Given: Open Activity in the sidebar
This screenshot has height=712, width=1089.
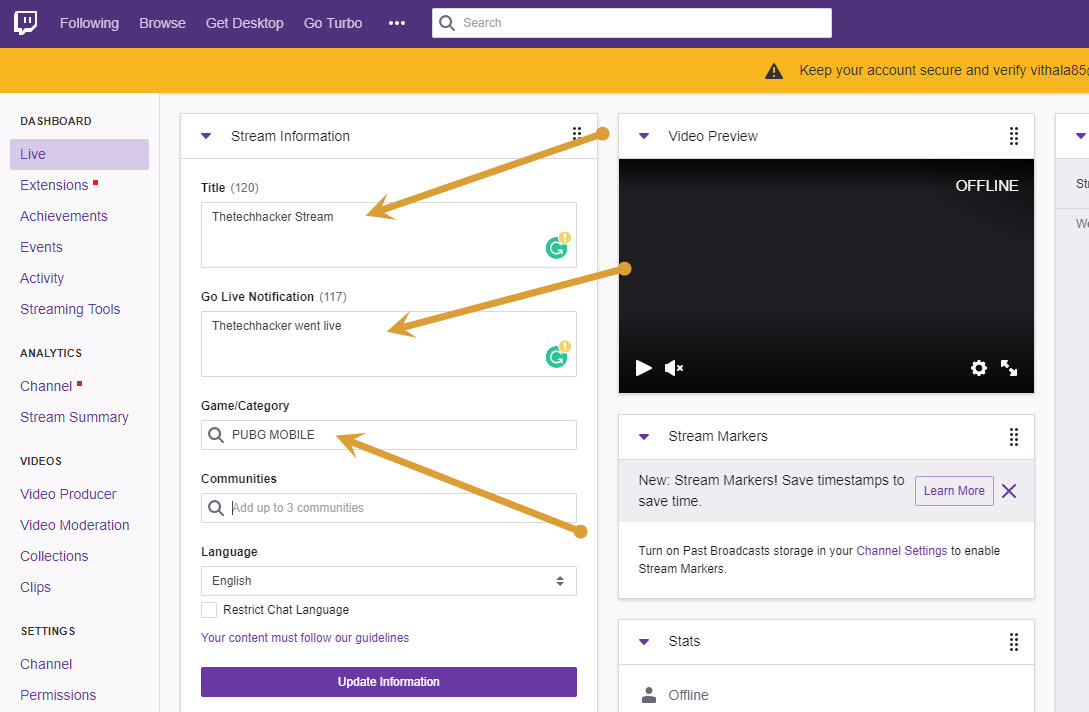Looking at the screenshot, I should click(x=42, y=278).
